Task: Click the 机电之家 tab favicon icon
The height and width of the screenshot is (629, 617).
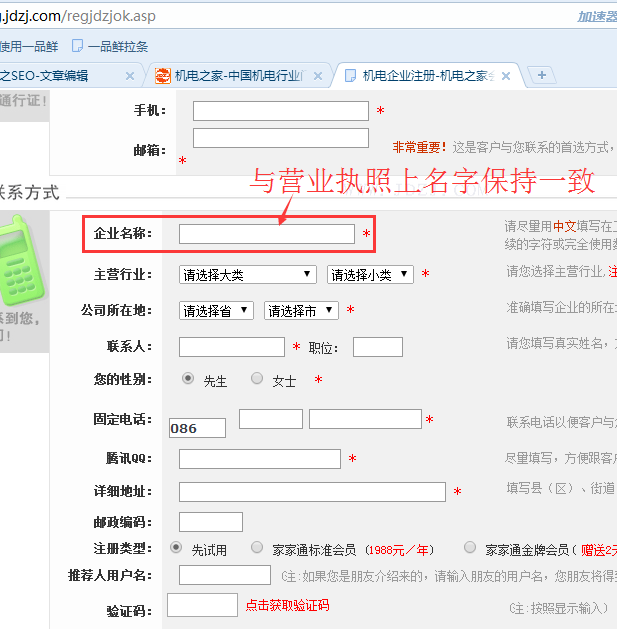Action: [163, 75]
